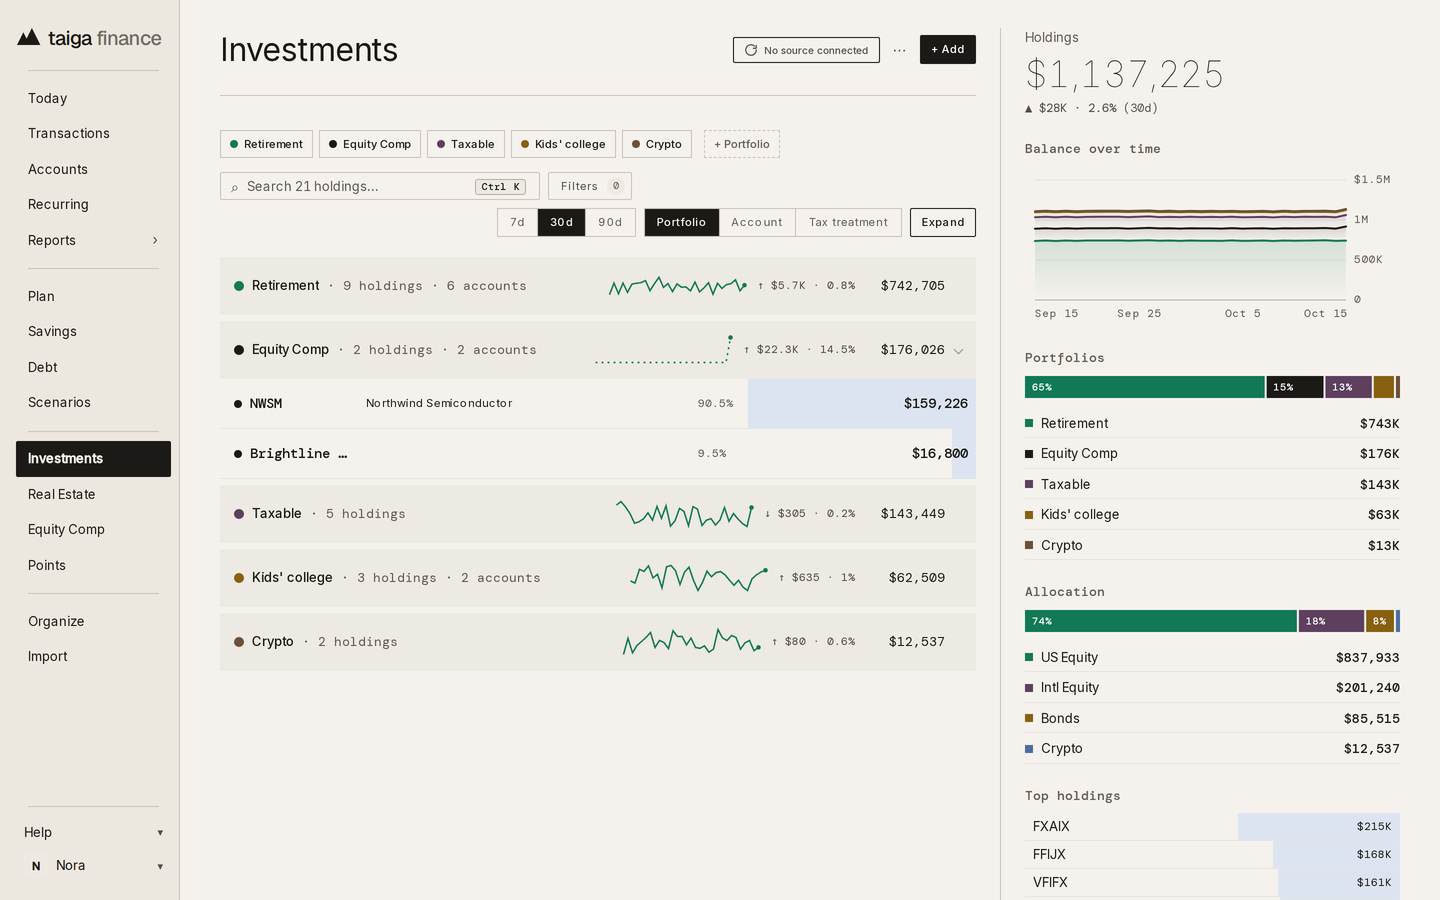Screen dimensions: 1440x900
Task: Switch to Account grouping tab
Action: click(x=757, y=222)
